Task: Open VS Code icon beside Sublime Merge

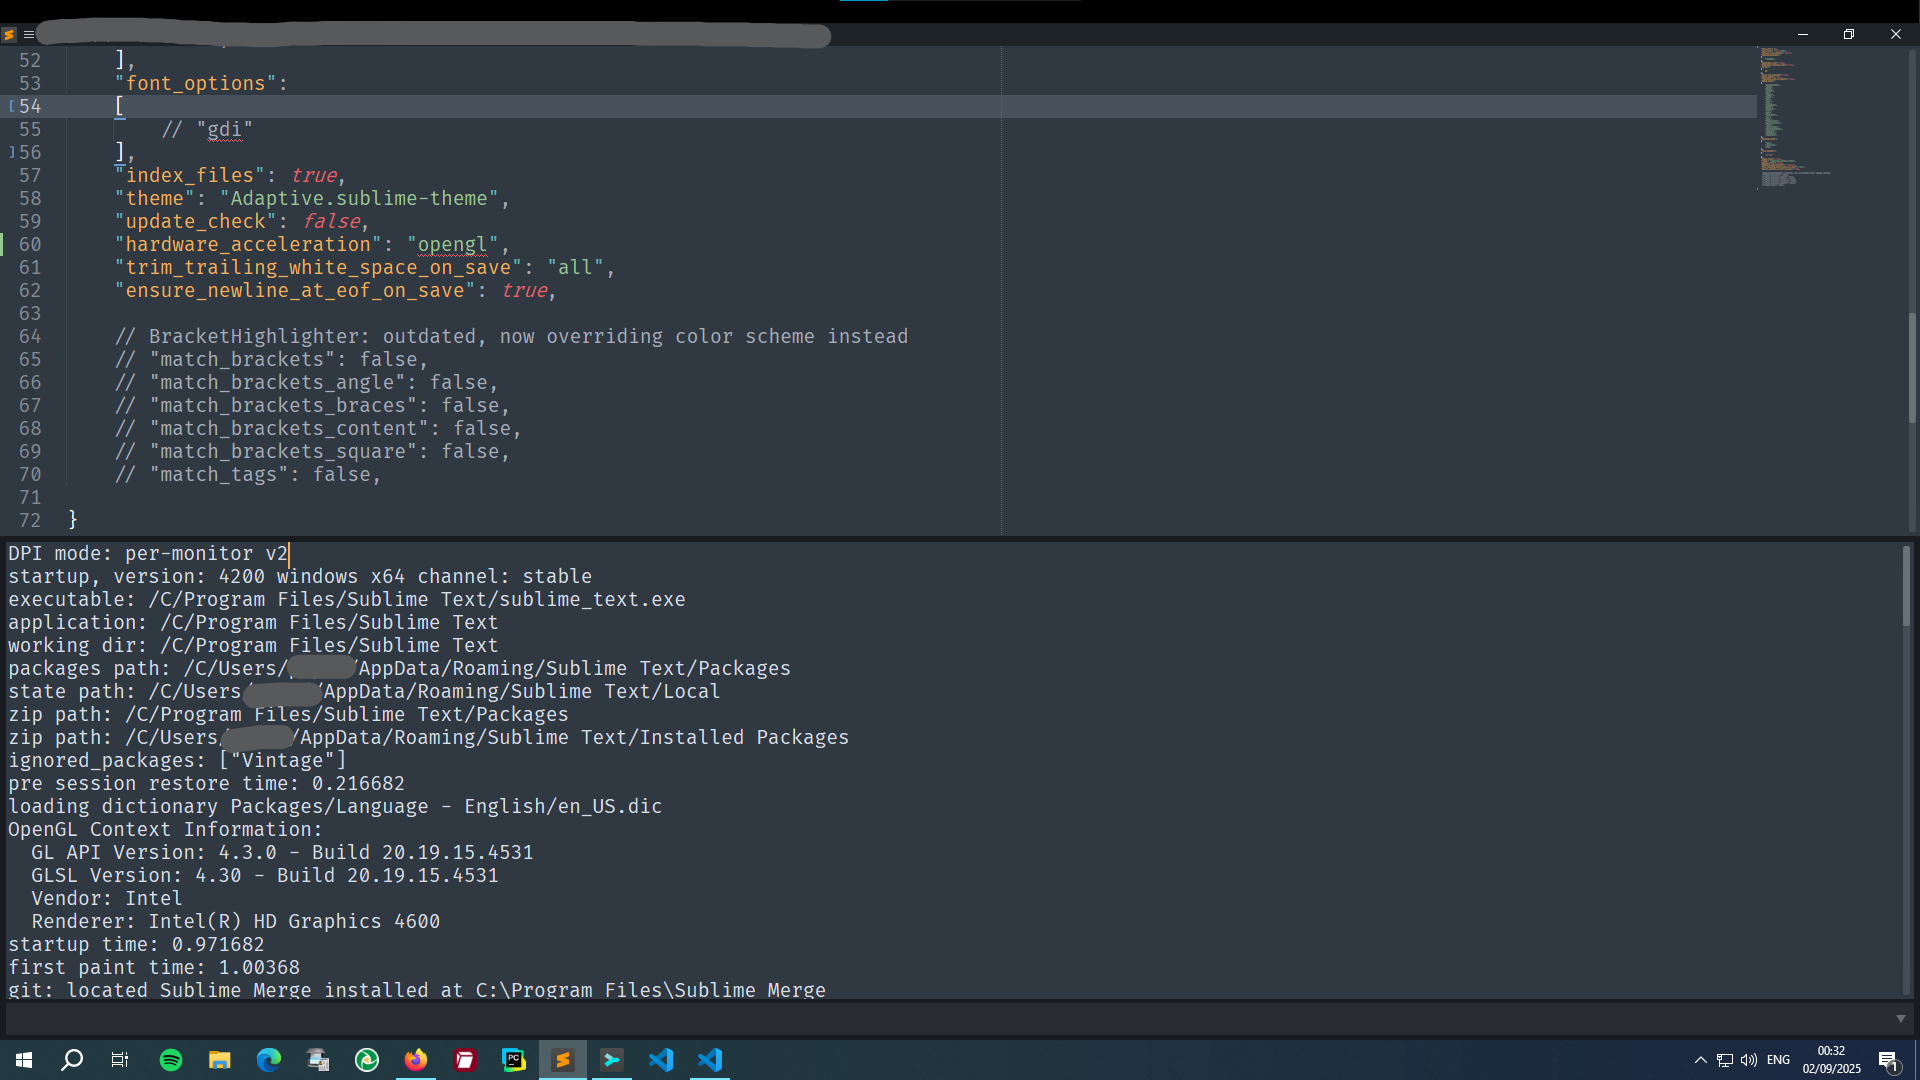Action: coord(661,1060)
